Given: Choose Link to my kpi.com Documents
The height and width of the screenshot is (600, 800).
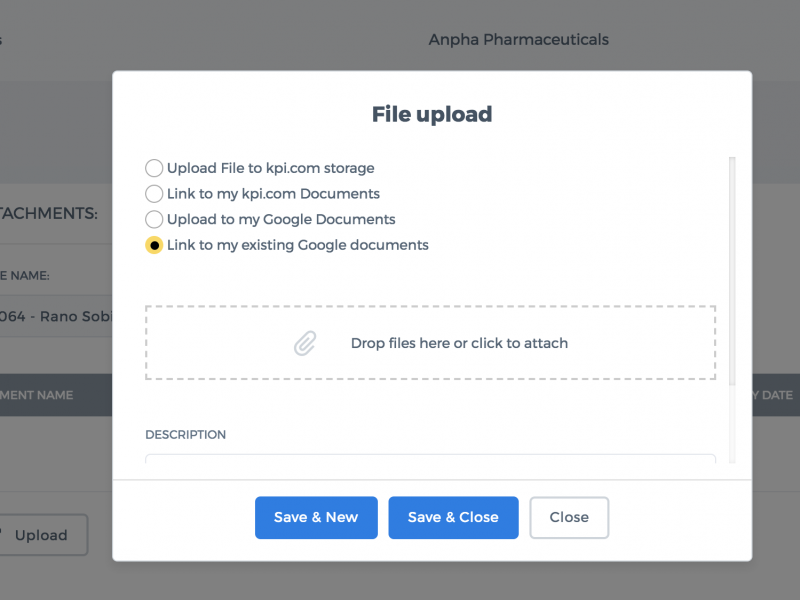Looking at the screenshot, I should [154, 194].
